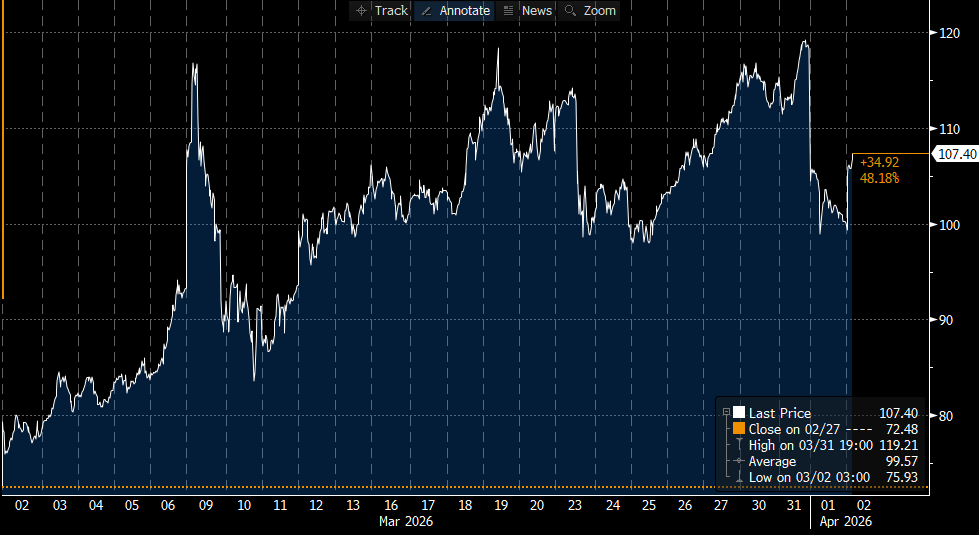This screenshot has width=979, height=535.
Task: Click the Mar 2026 axis label
Action: point(406,521)
